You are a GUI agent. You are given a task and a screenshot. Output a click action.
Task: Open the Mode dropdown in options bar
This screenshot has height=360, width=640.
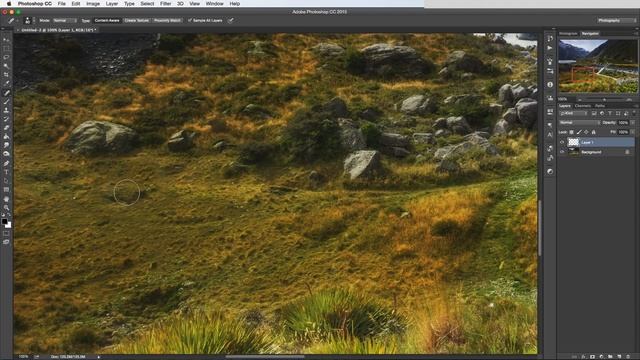pyautogui.click(x=64, y=20)
